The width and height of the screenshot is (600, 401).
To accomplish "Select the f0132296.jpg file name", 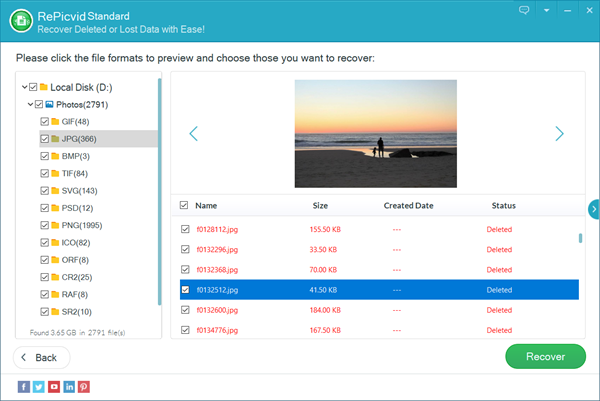I will 217,249.
